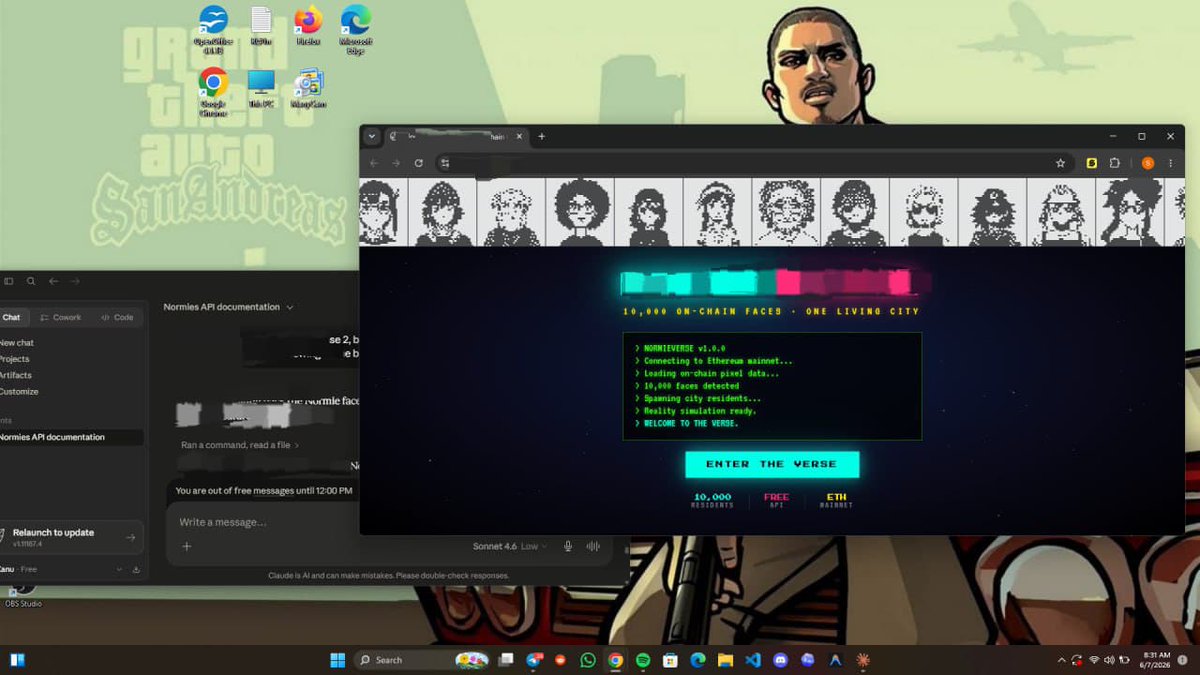This screenshot has height=675, width=1200.
Task: Click the Windows Start button
Action: pos(338,660)
